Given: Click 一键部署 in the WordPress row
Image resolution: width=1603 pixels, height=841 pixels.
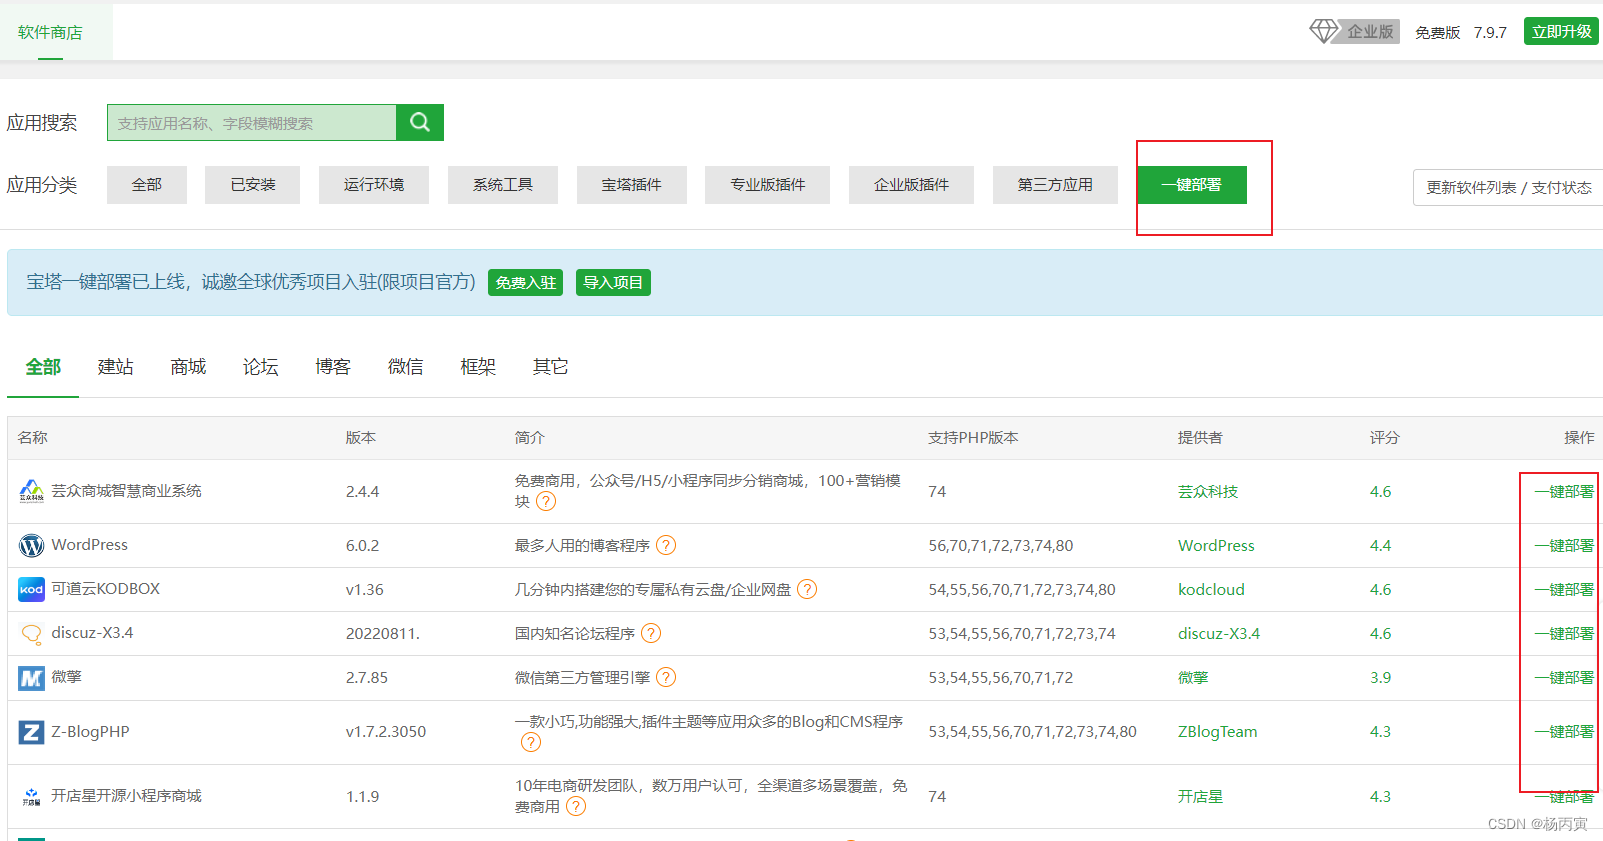Looking at the screenshot, I should [1565, 546].
